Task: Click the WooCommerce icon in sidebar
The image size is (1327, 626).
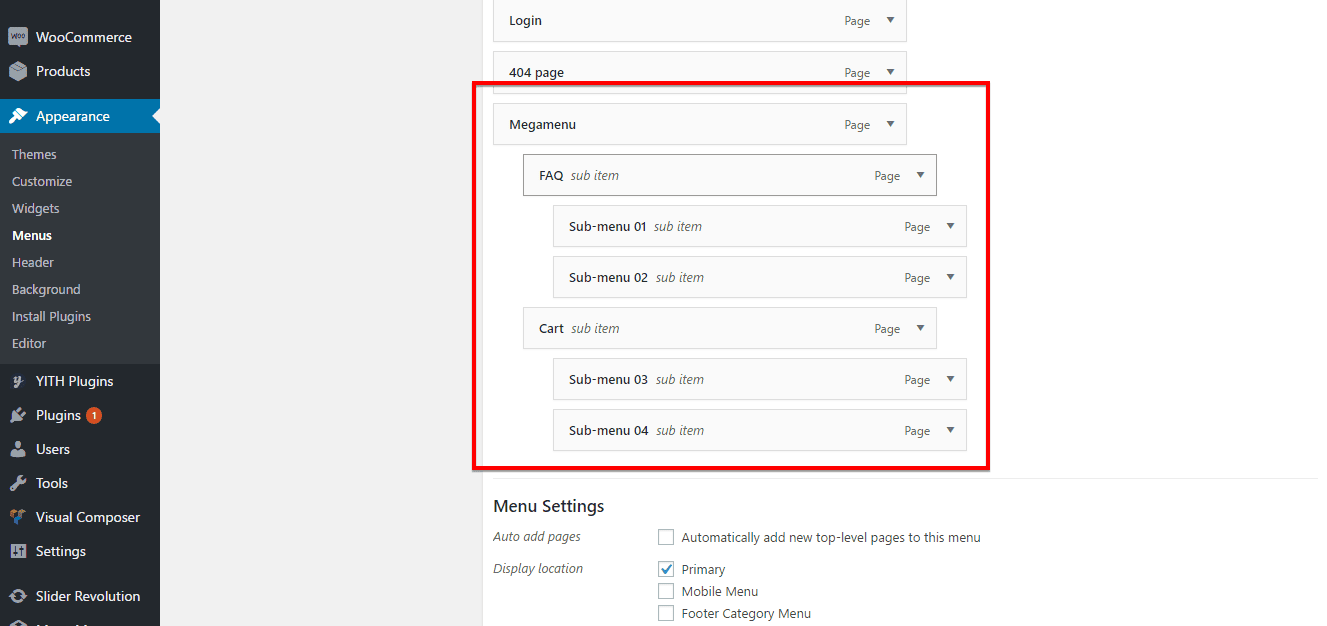Action: coord(18,37)
